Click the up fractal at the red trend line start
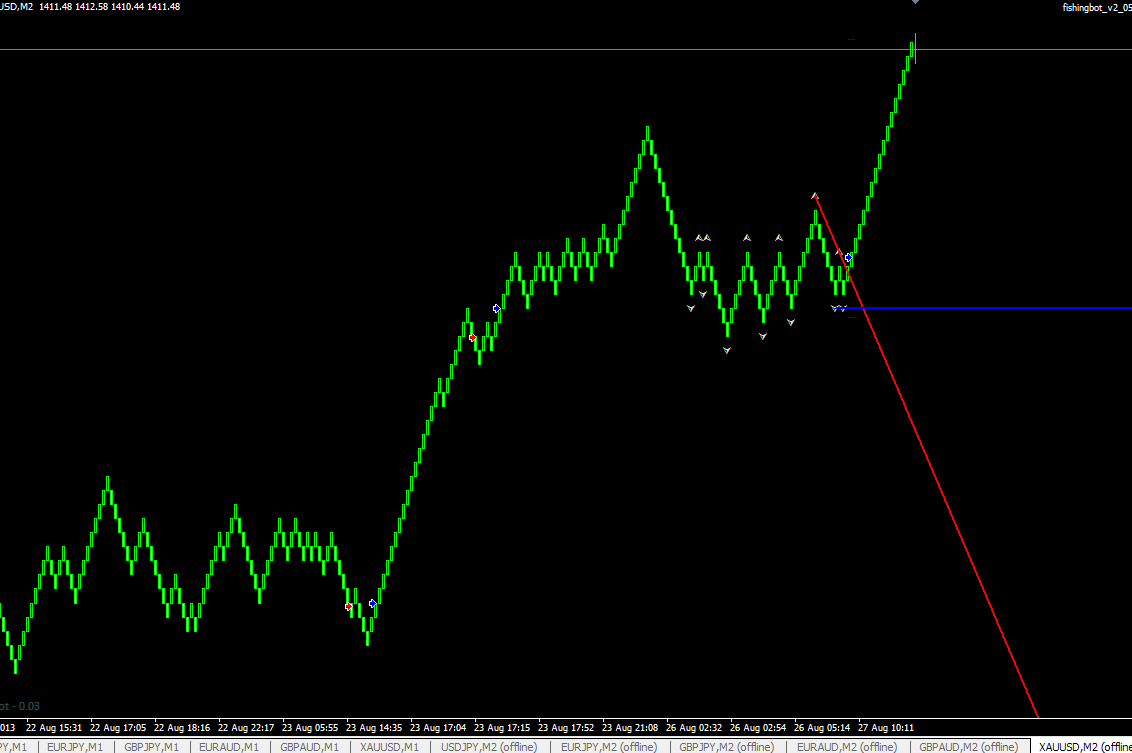 tap(814, 196)
